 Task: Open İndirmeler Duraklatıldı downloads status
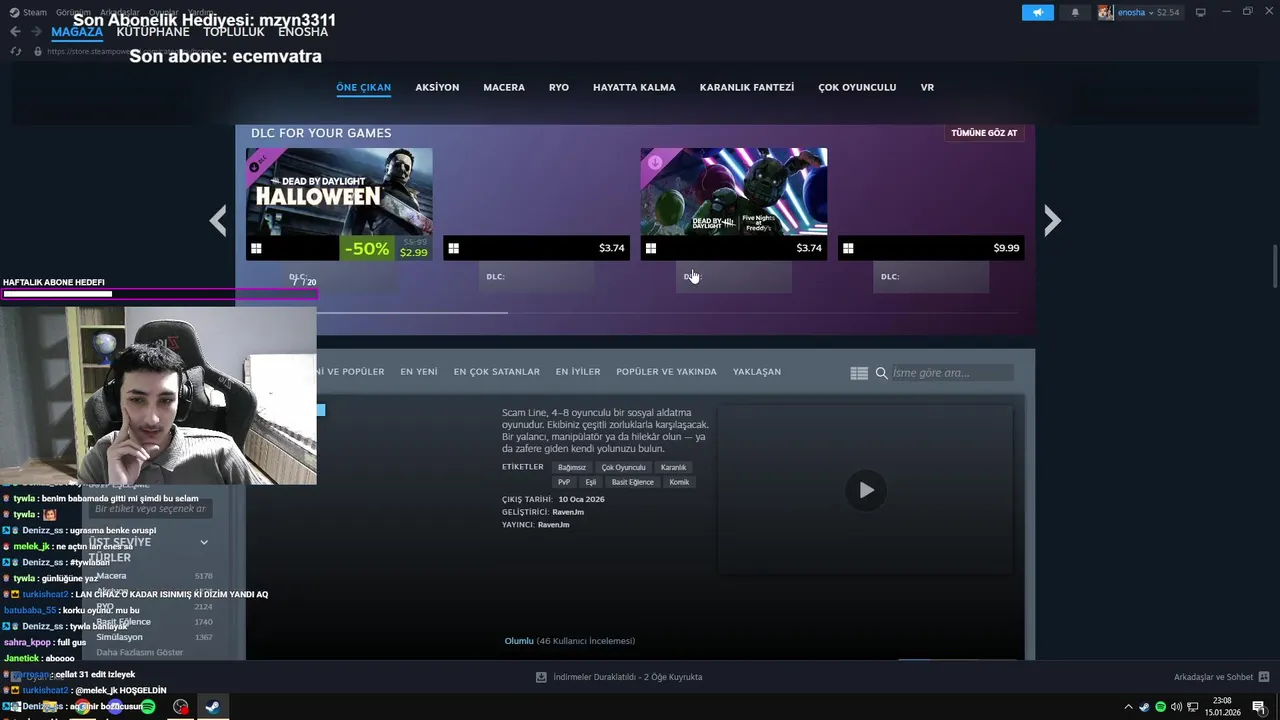point(619,677)
